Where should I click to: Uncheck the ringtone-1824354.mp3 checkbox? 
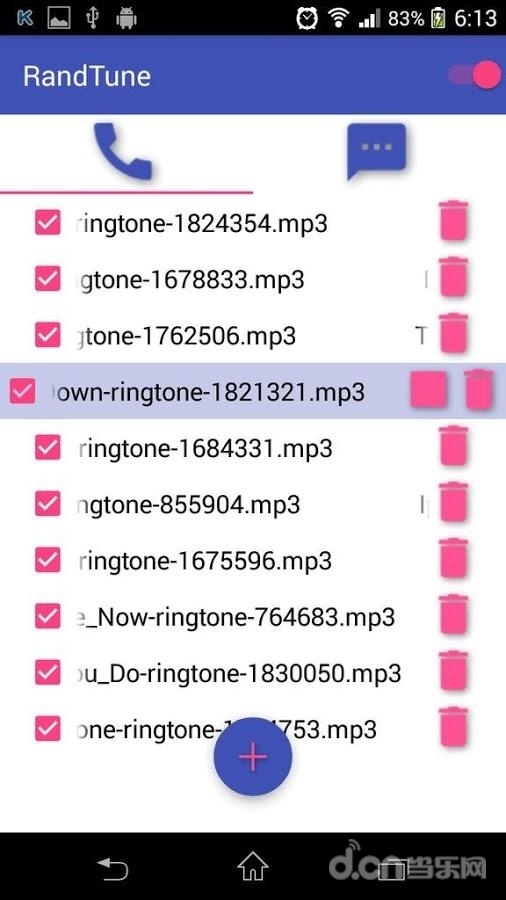(x=48, y=222)
